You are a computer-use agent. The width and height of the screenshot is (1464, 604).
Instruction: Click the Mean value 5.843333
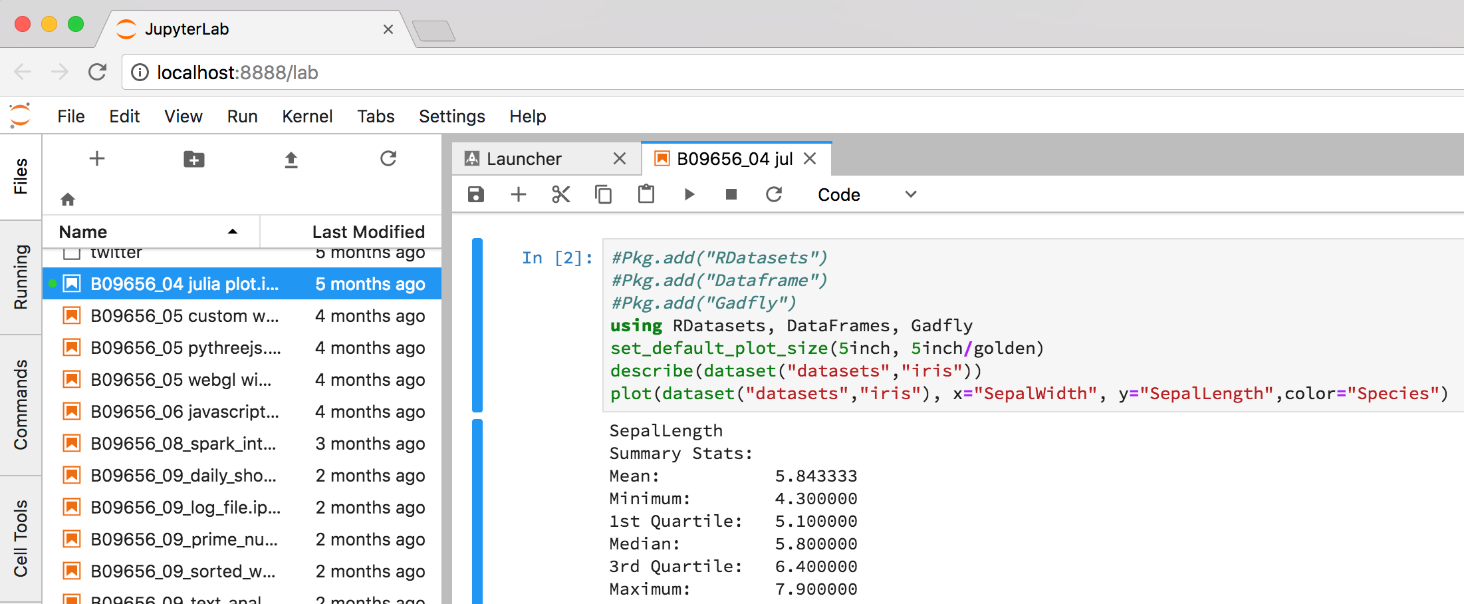coord(816,476)
